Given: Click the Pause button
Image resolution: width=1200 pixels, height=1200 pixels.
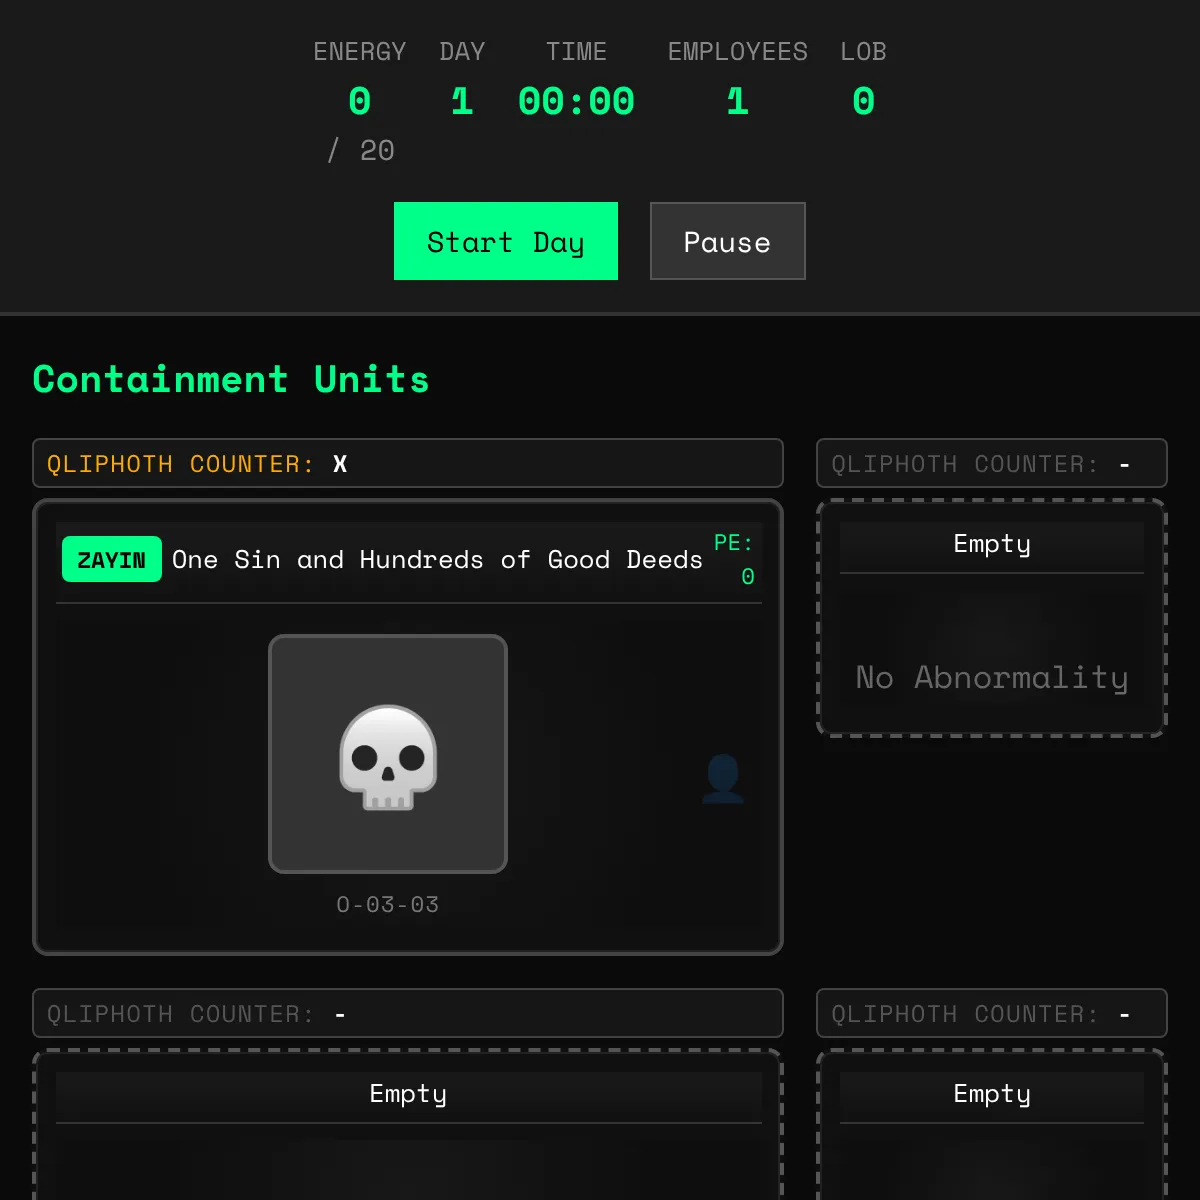Looking at the screenshot, I should [x=728, y=242].
